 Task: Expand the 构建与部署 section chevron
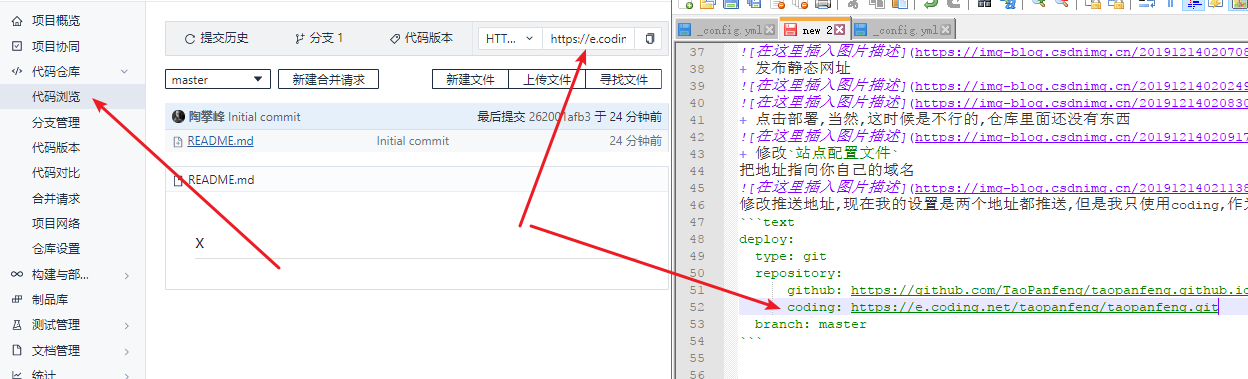pos(127,275)
